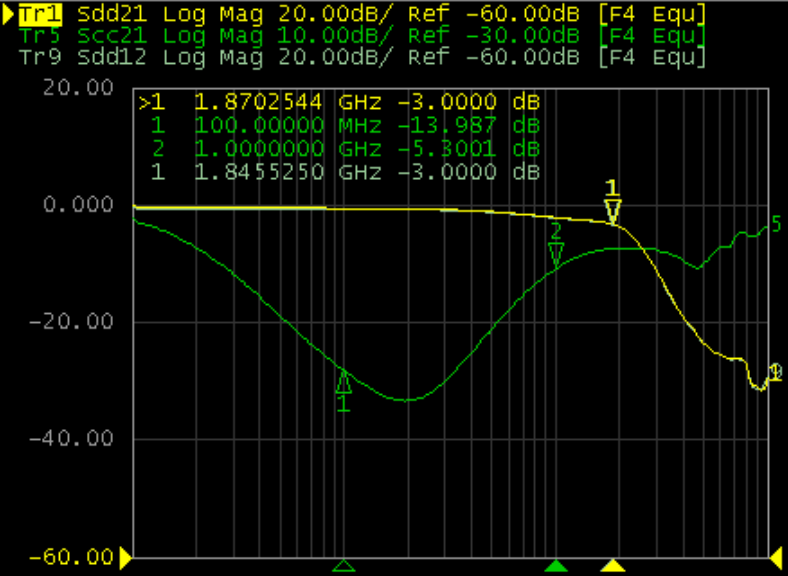Click right yellow reference arrow at bottom corner
The height and width of the screenshot is (576, 788).
(x=776, y=556)
